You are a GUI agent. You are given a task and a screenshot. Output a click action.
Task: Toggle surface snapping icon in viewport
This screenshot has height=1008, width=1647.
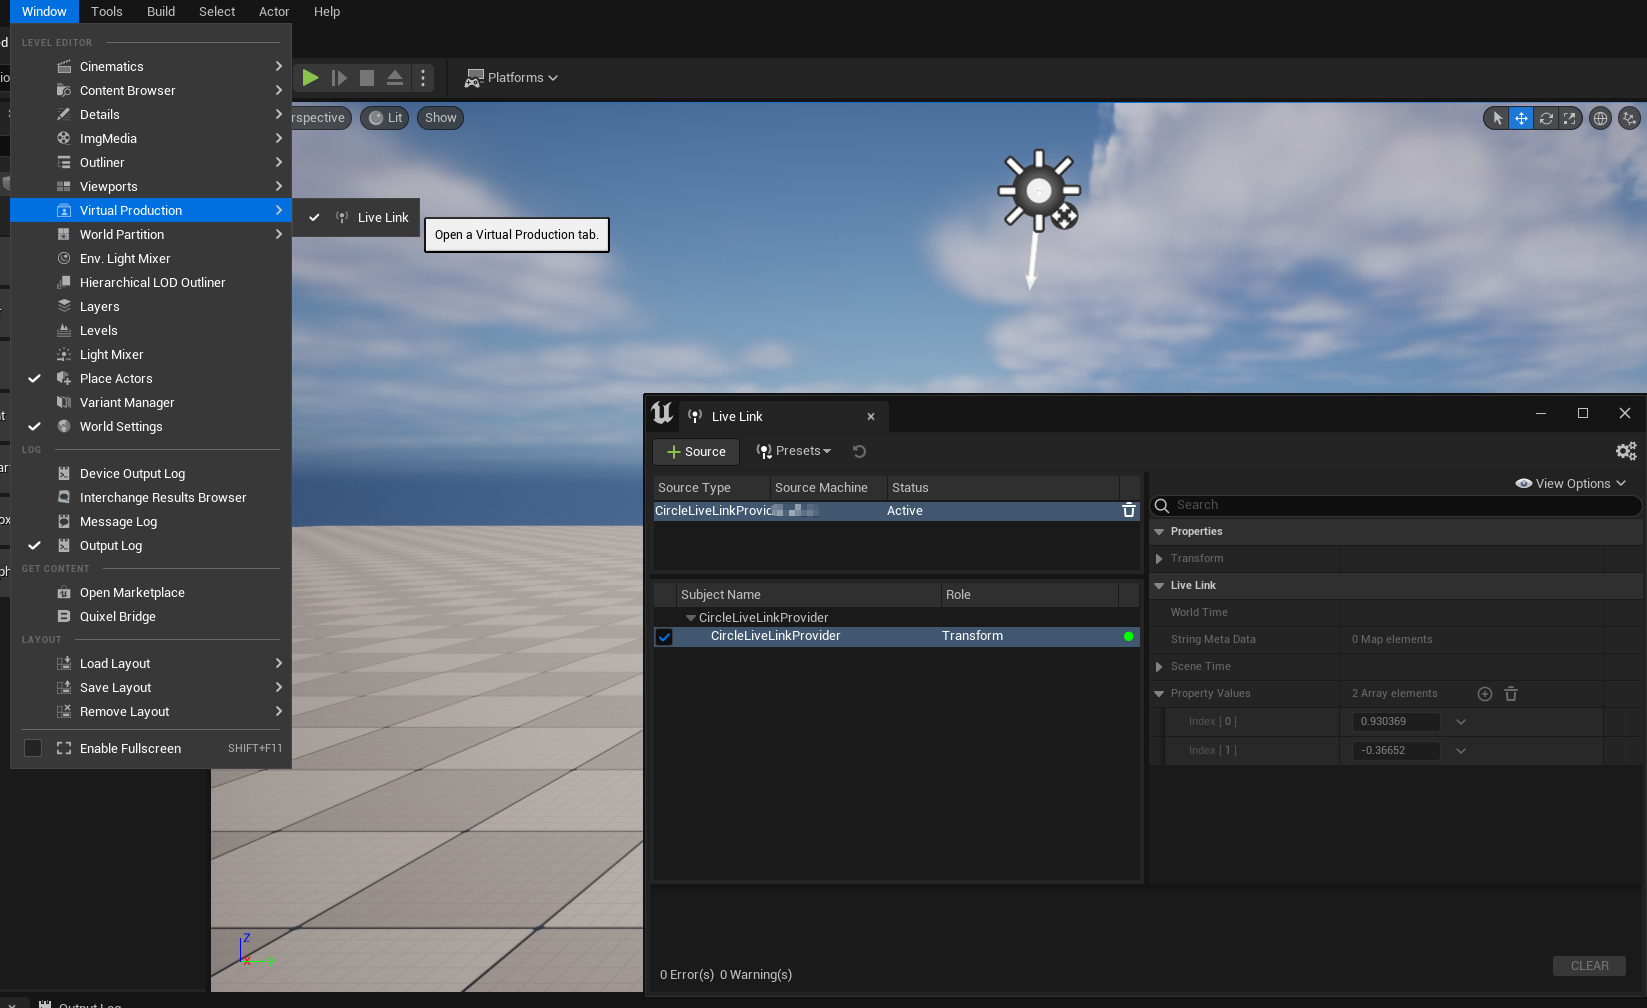pos(1630,118)
